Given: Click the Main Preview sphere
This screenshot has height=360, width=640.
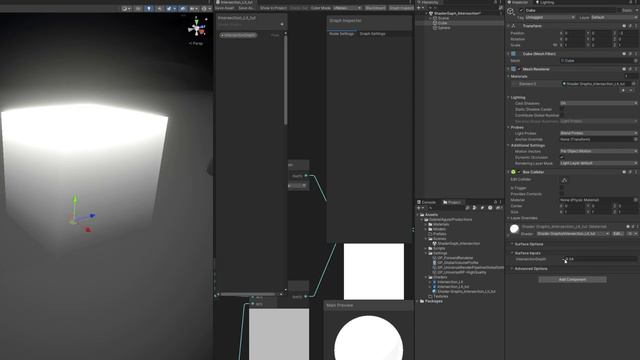Looking at the screenshot, I should [x=369, y=338].
